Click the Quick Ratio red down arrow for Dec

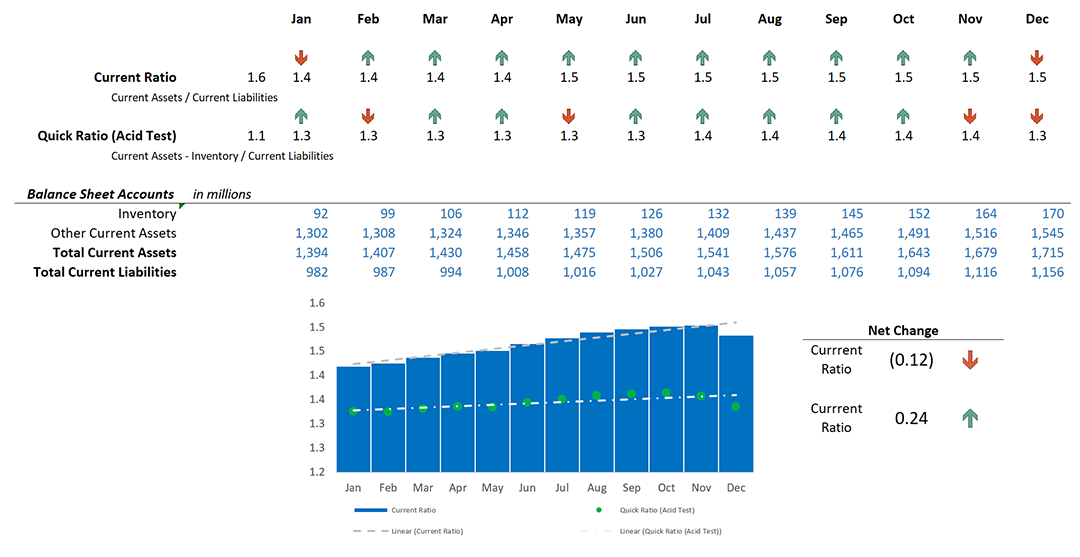click(x=1037, y=116)
